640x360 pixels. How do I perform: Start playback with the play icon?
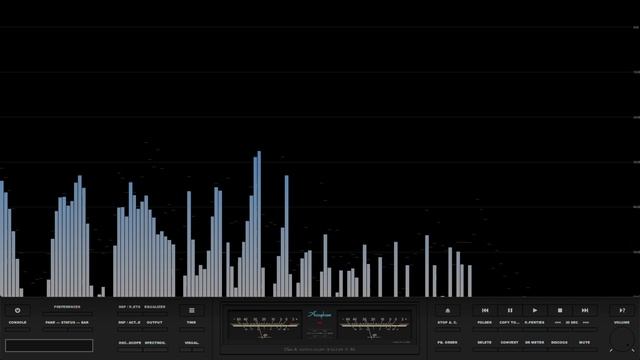[535, 310]
